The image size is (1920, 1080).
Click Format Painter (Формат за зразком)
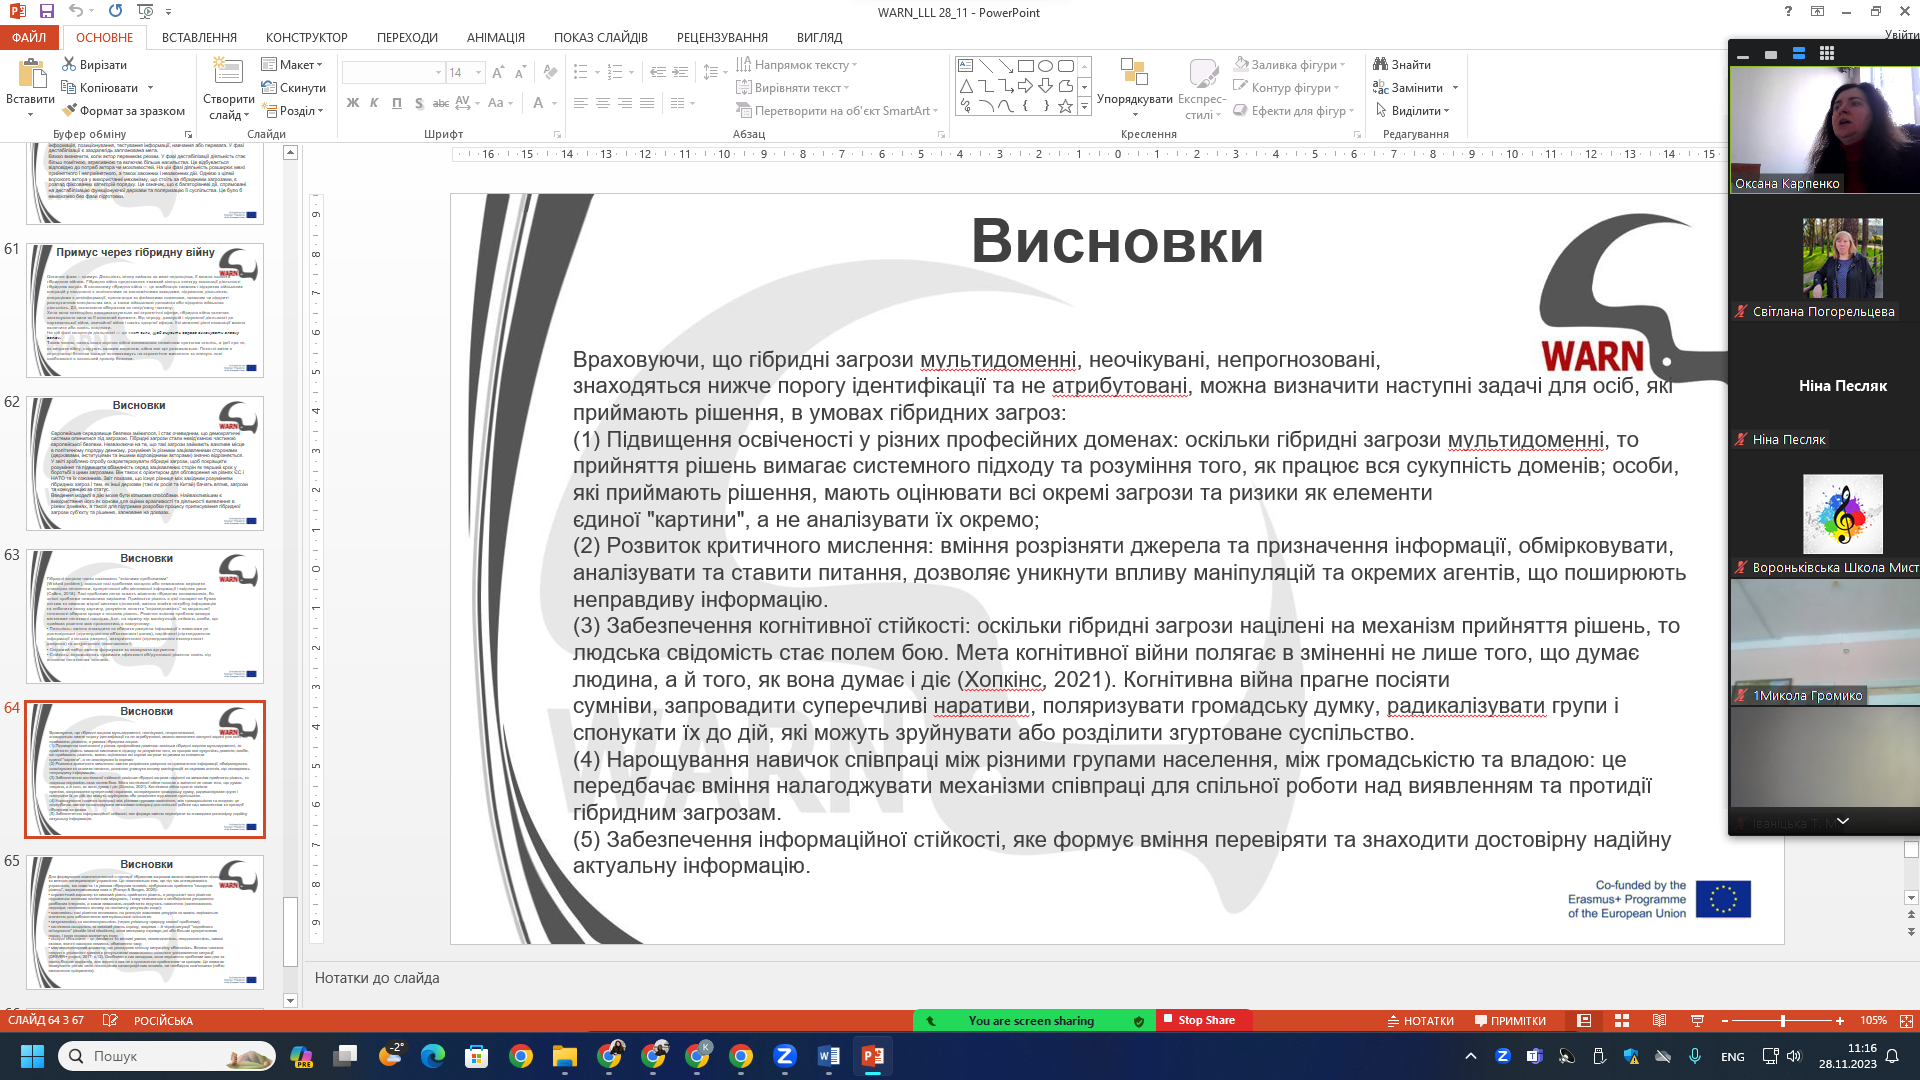[x=123, y=110]
